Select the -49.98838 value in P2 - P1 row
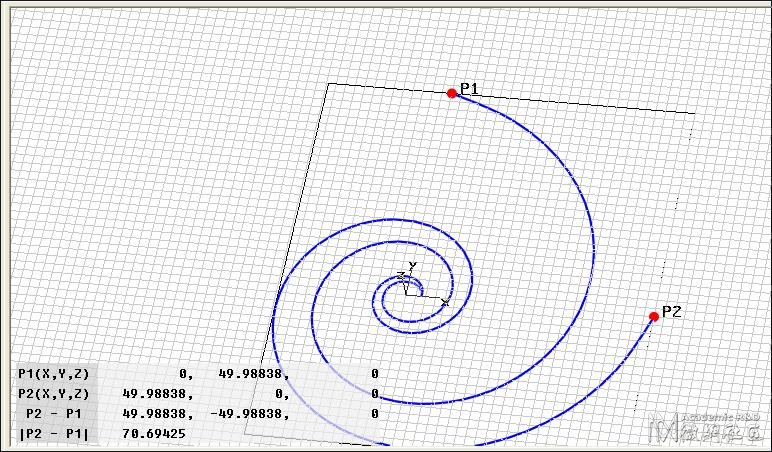Image resolution: width=772 pixels, height=452 pixels. pyautogui.click(x=250, y=414)
